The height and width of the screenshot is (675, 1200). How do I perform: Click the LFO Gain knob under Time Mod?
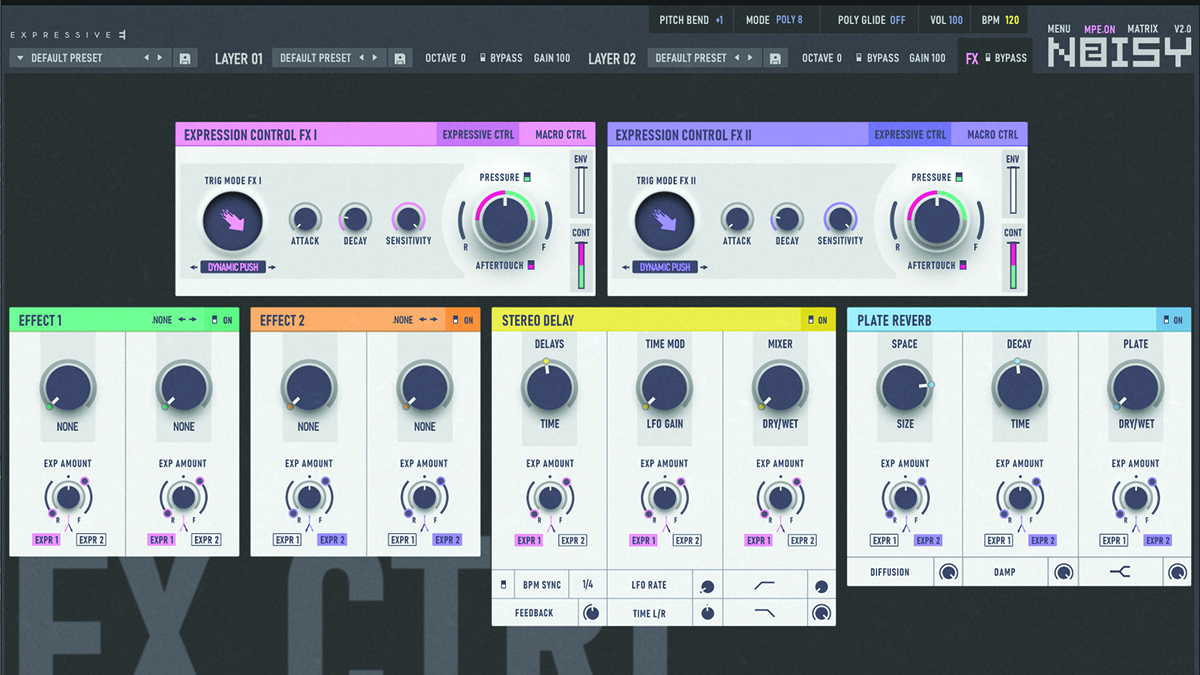pyautogui.click(x=665, y=387)
